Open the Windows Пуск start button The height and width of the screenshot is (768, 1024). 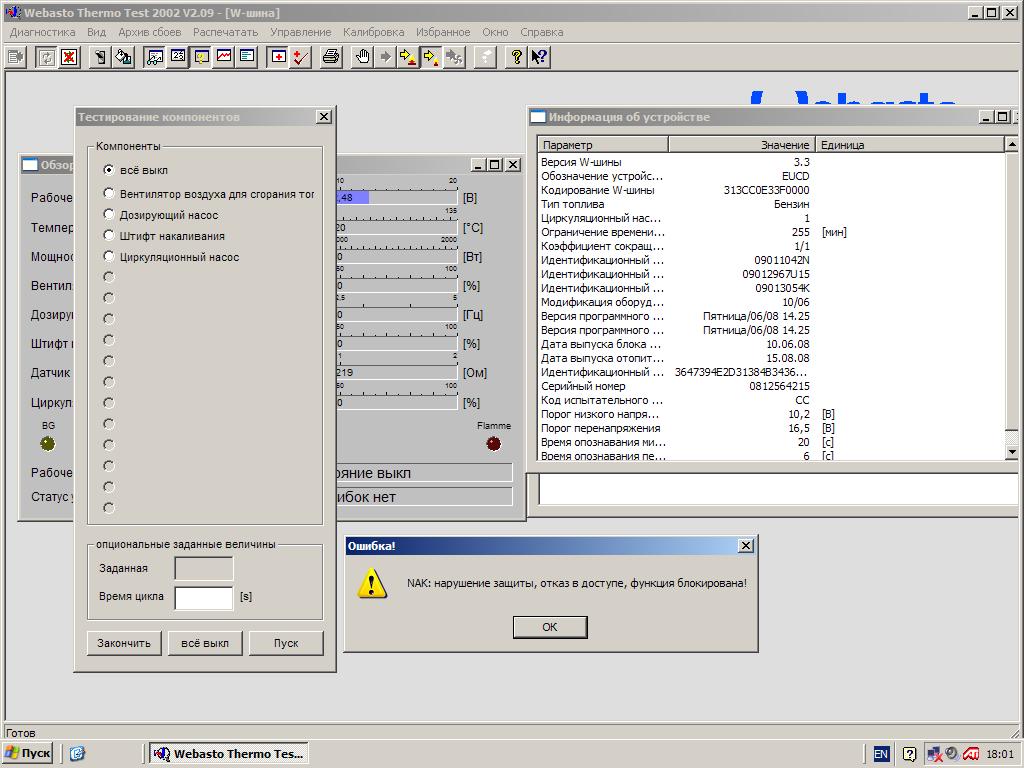[28, 754]
